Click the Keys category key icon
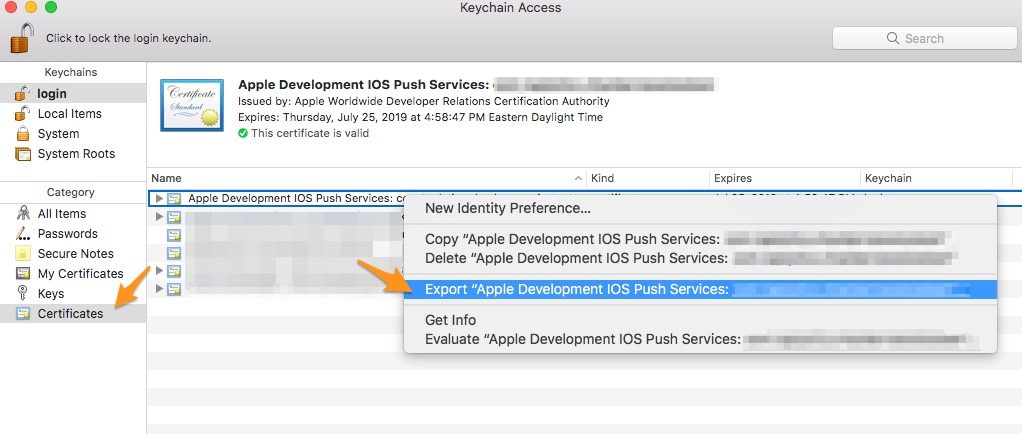Viewport: 1022px width, 434px height. [23, 293]
